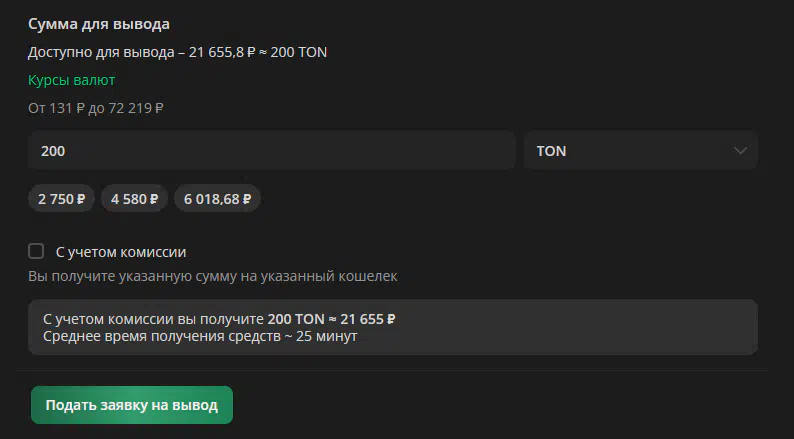Click the "С учетом комиссии" label text

coord(121,252)
